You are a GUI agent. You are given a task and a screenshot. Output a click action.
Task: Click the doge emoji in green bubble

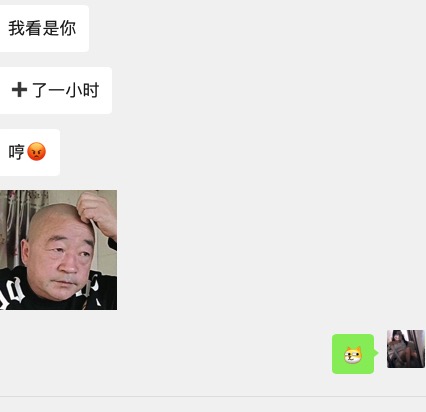click(353, 355)
